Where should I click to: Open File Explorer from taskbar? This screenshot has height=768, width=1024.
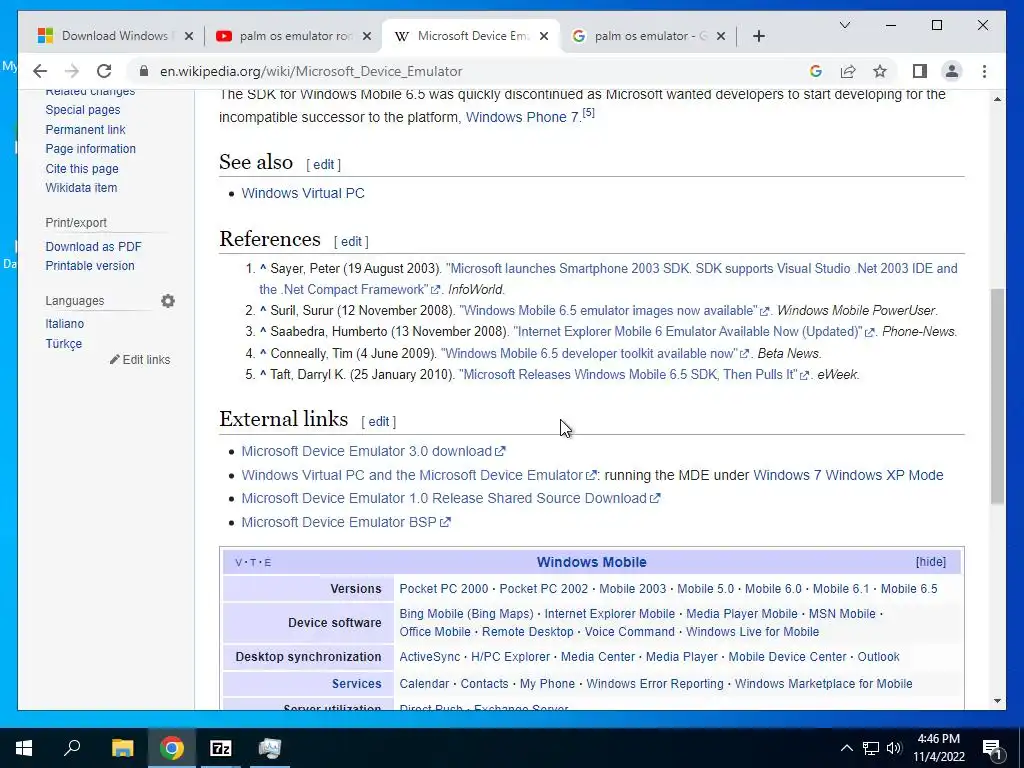click(x=122, y=748)
